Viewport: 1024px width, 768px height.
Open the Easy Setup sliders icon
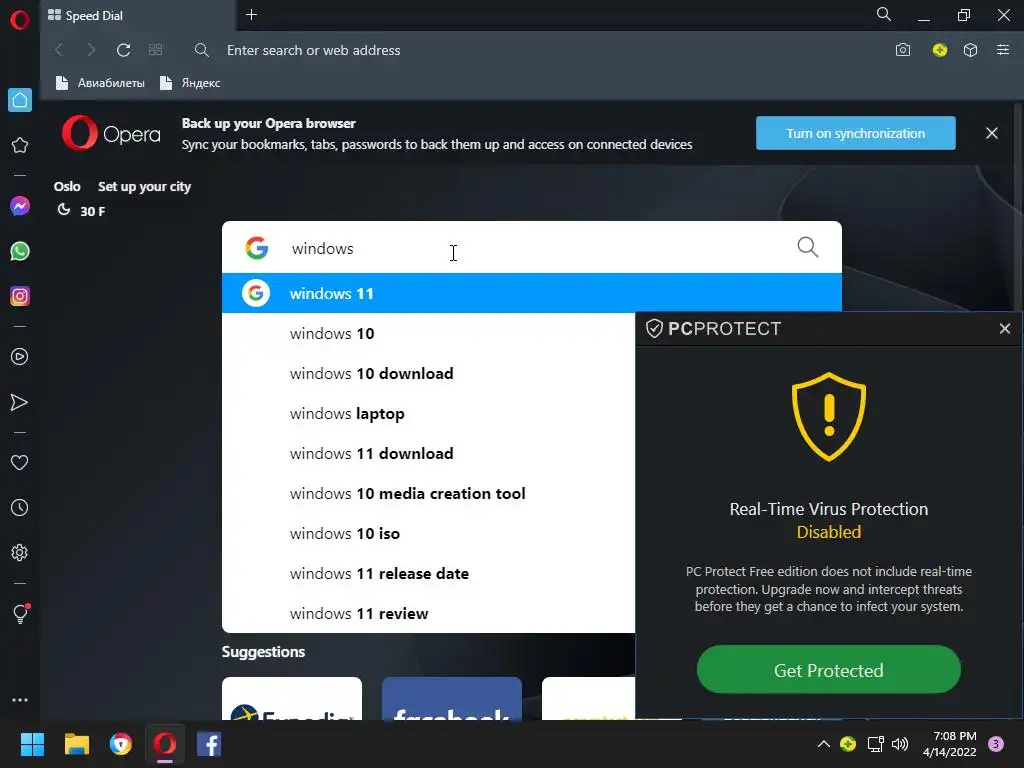click(x=1003, y=50)
